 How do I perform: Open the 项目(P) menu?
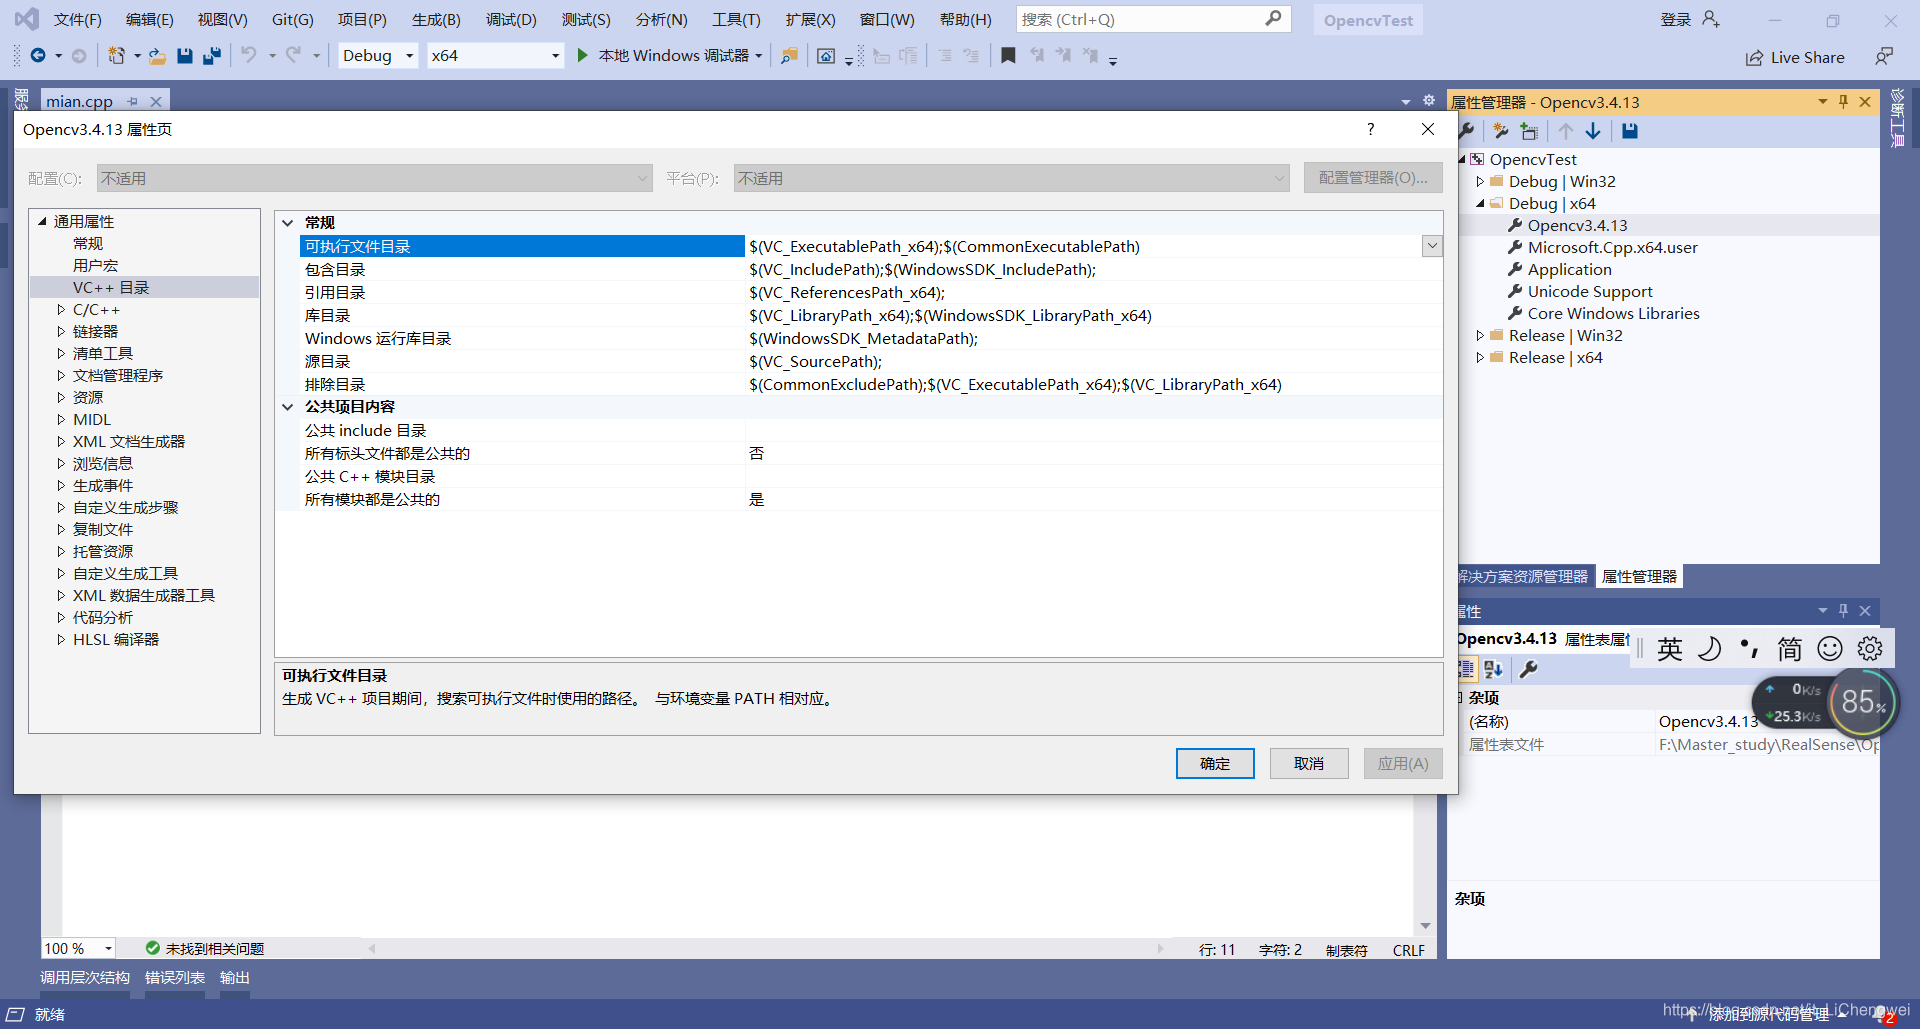pos(362,19)
